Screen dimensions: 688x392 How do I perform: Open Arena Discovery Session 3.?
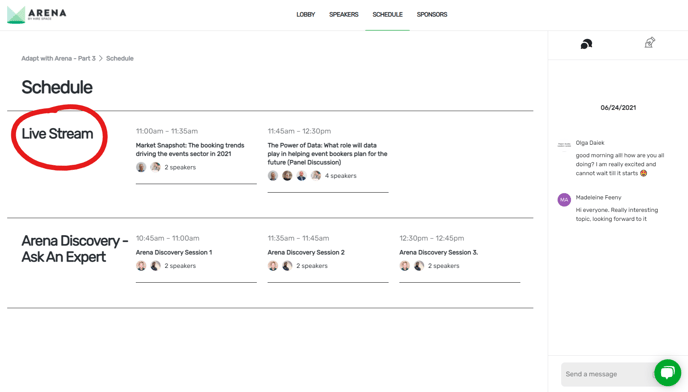(x=438, y=252)
